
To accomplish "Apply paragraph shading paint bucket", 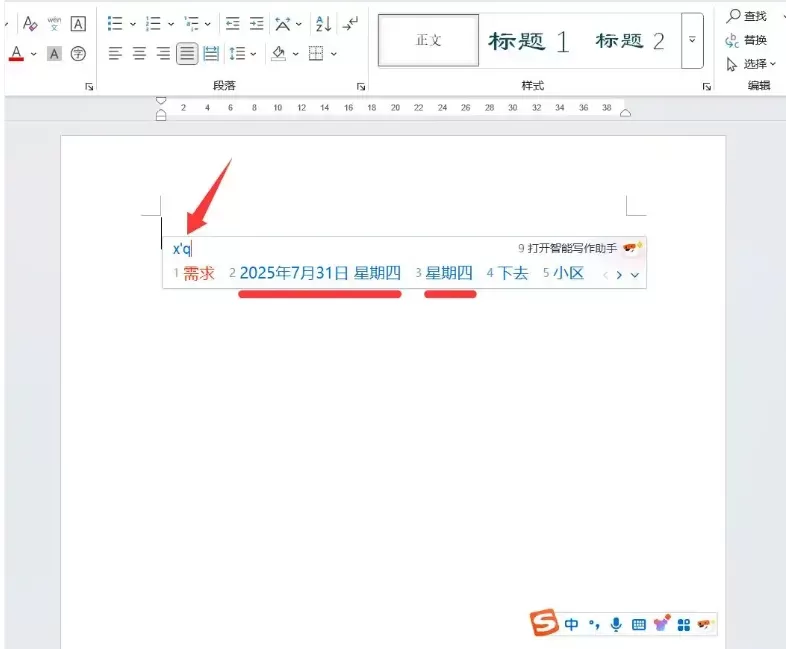I will 279,53.
